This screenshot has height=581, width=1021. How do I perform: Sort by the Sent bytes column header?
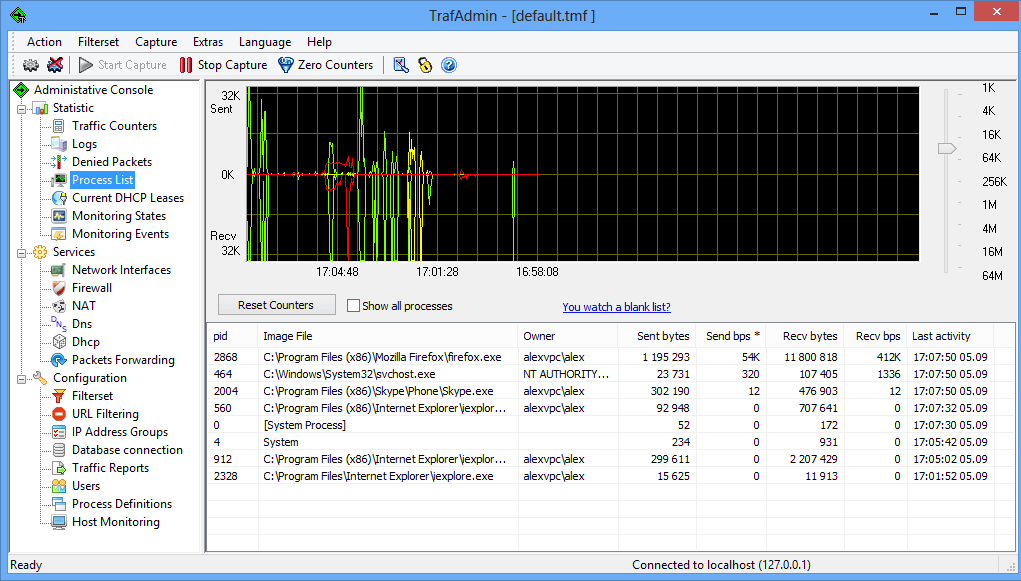[656, 336]
